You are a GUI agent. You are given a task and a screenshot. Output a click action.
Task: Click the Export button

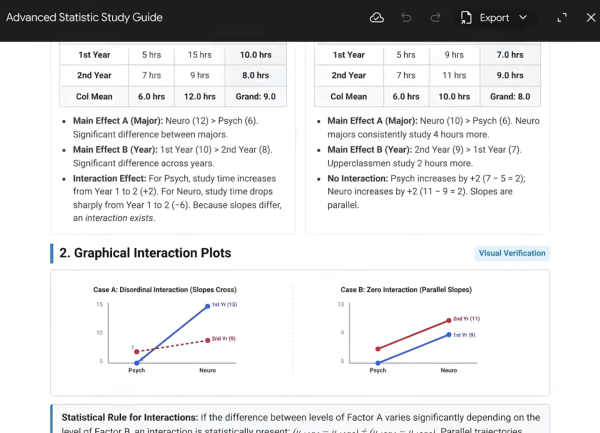(x=494, y=18)
